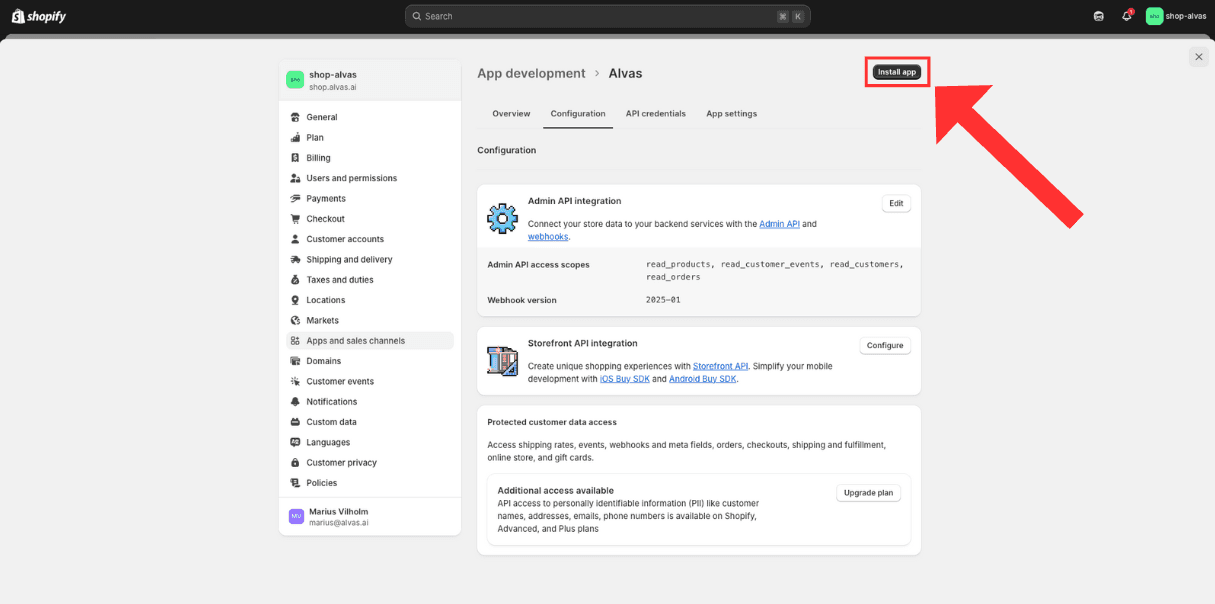Open Plan settings via its icon
The width and height of the screenshot is (1215, 604).
click(x=295, y=138)
